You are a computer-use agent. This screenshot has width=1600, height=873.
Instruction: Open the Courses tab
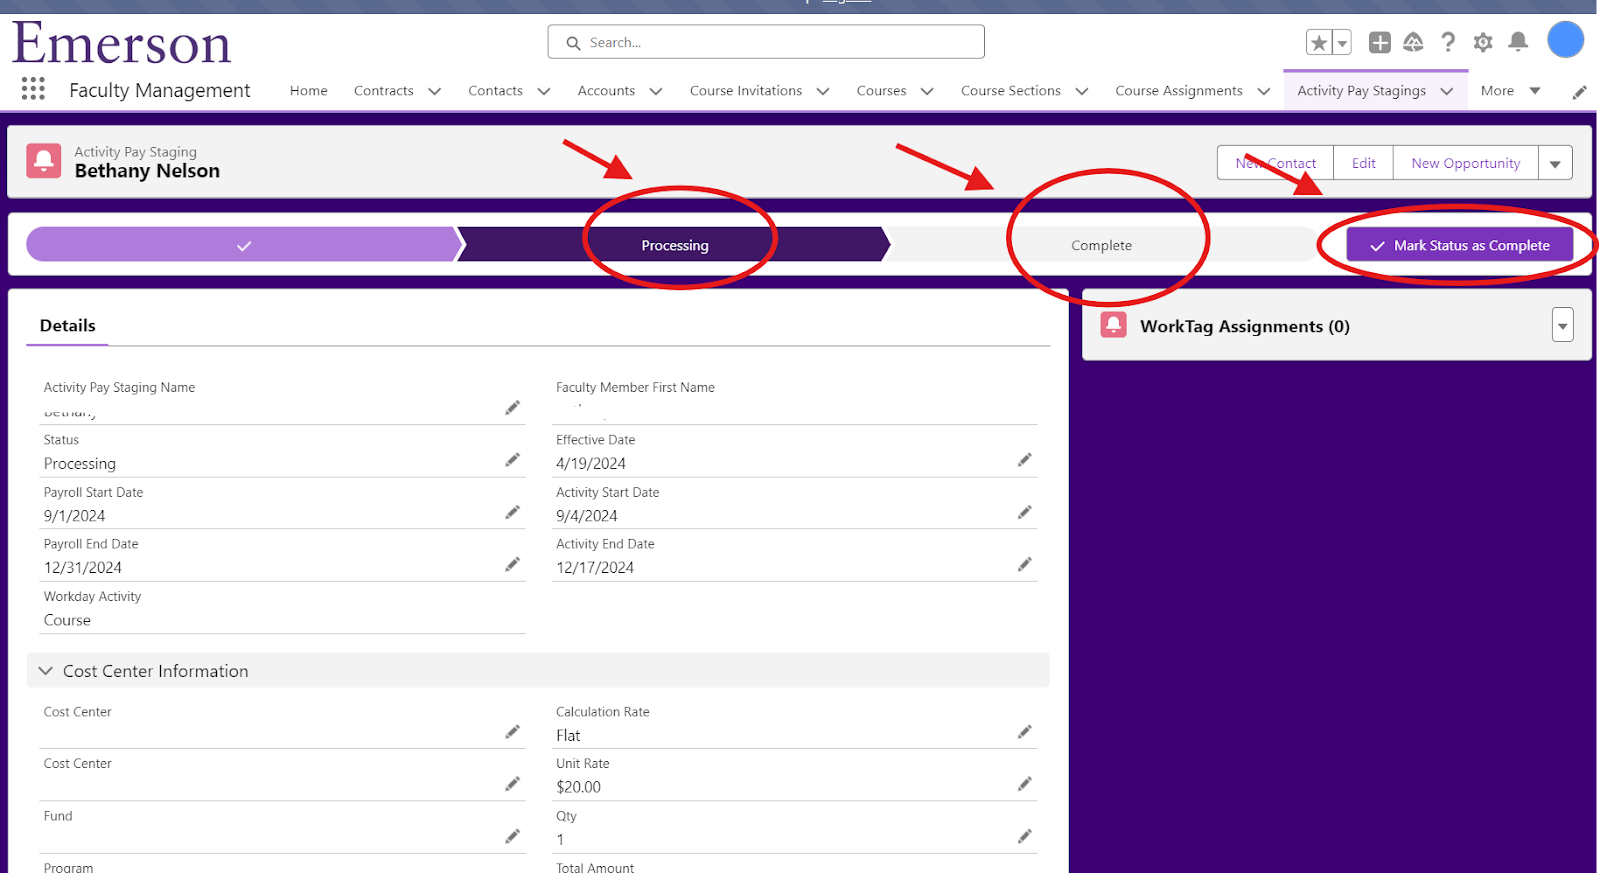[x=881, y=90]
